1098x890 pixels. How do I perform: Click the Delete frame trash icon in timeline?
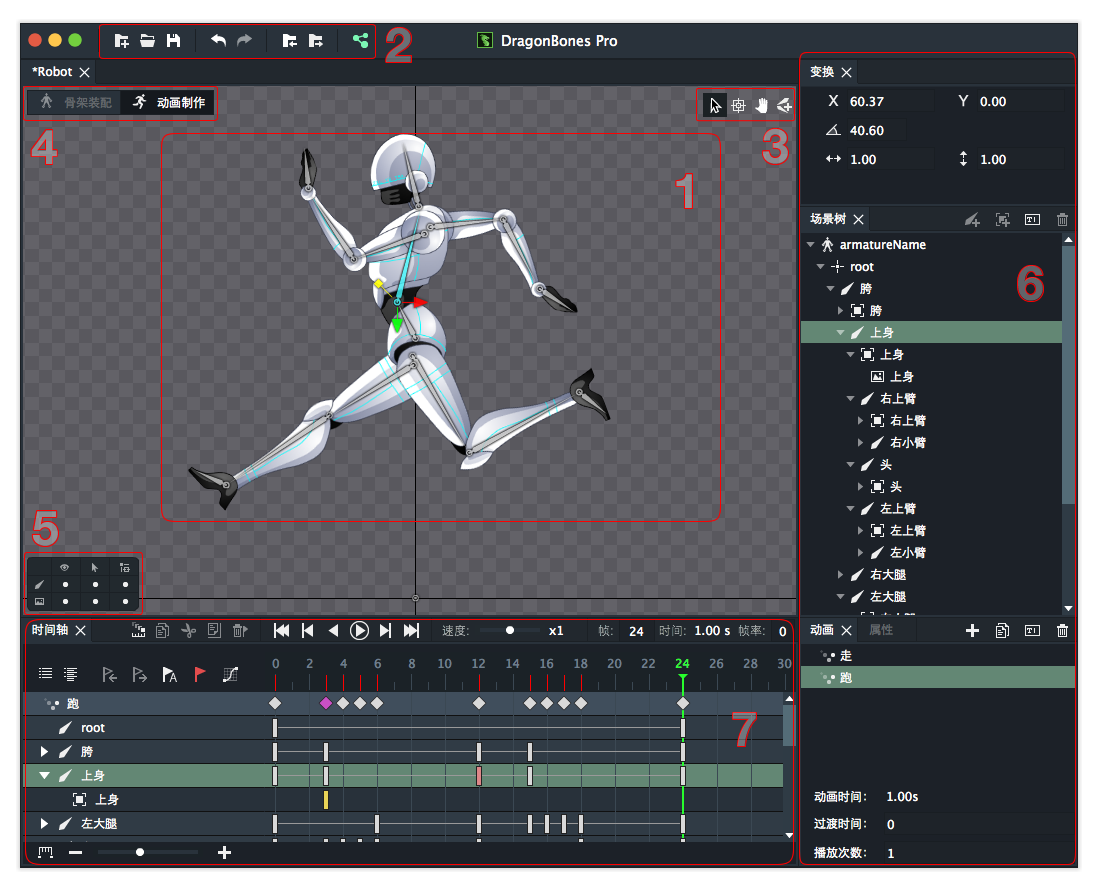pos(239,631)
